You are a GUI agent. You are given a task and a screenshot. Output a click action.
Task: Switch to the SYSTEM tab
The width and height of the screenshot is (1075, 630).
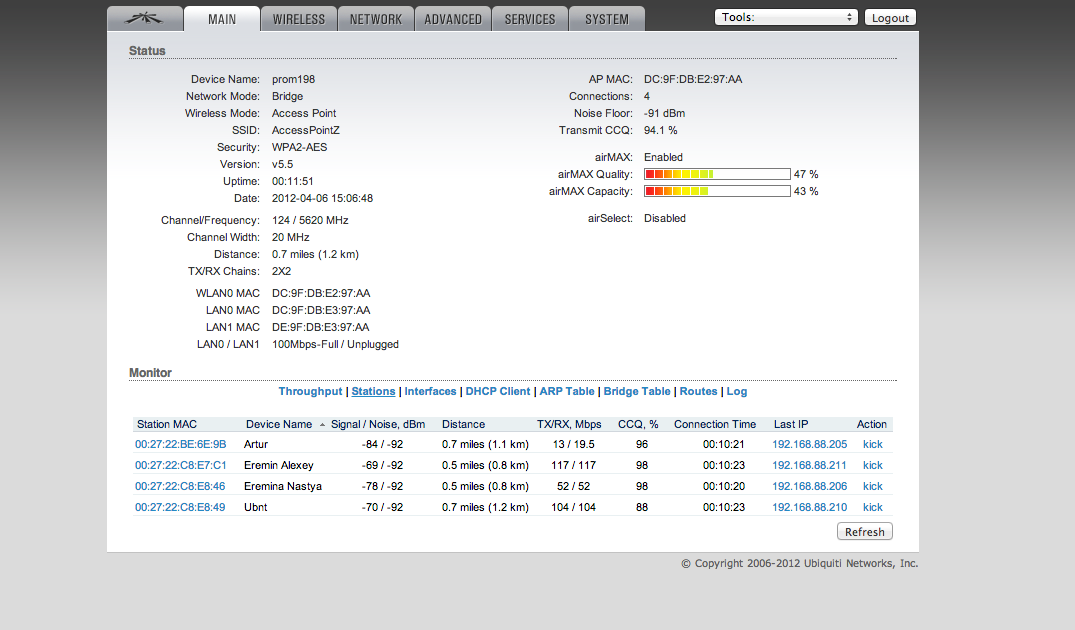tap(607, 19)
